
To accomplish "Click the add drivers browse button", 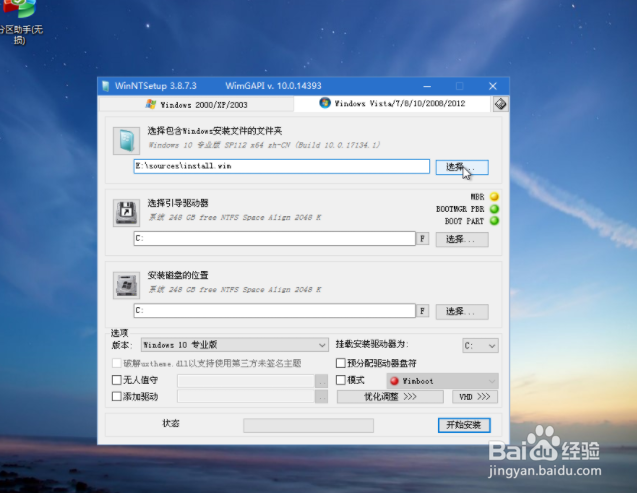I will click(x=321, y=396).
